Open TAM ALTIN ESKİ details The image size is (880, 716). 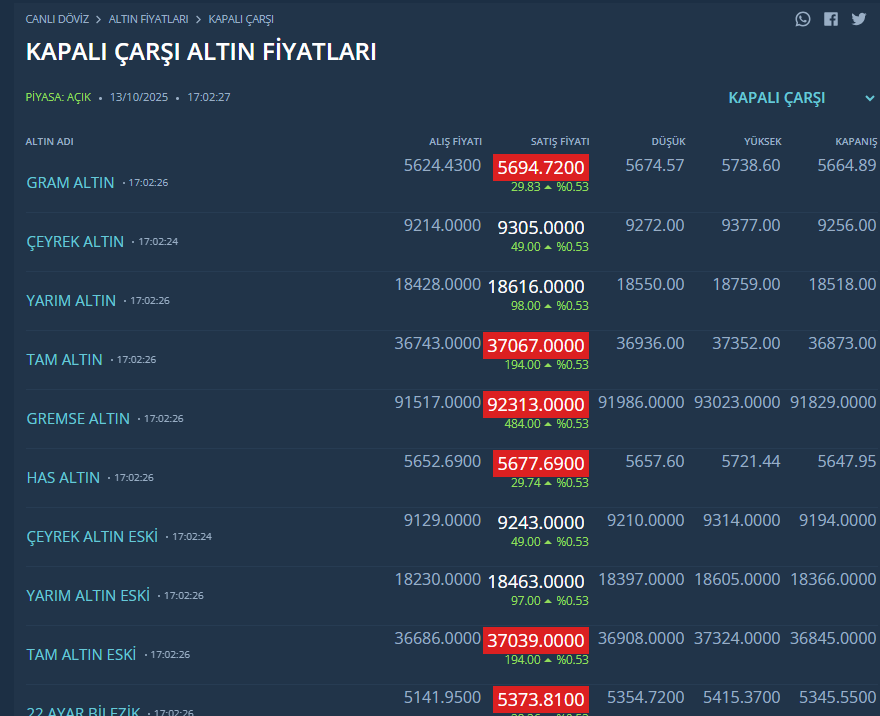[81, 655]
